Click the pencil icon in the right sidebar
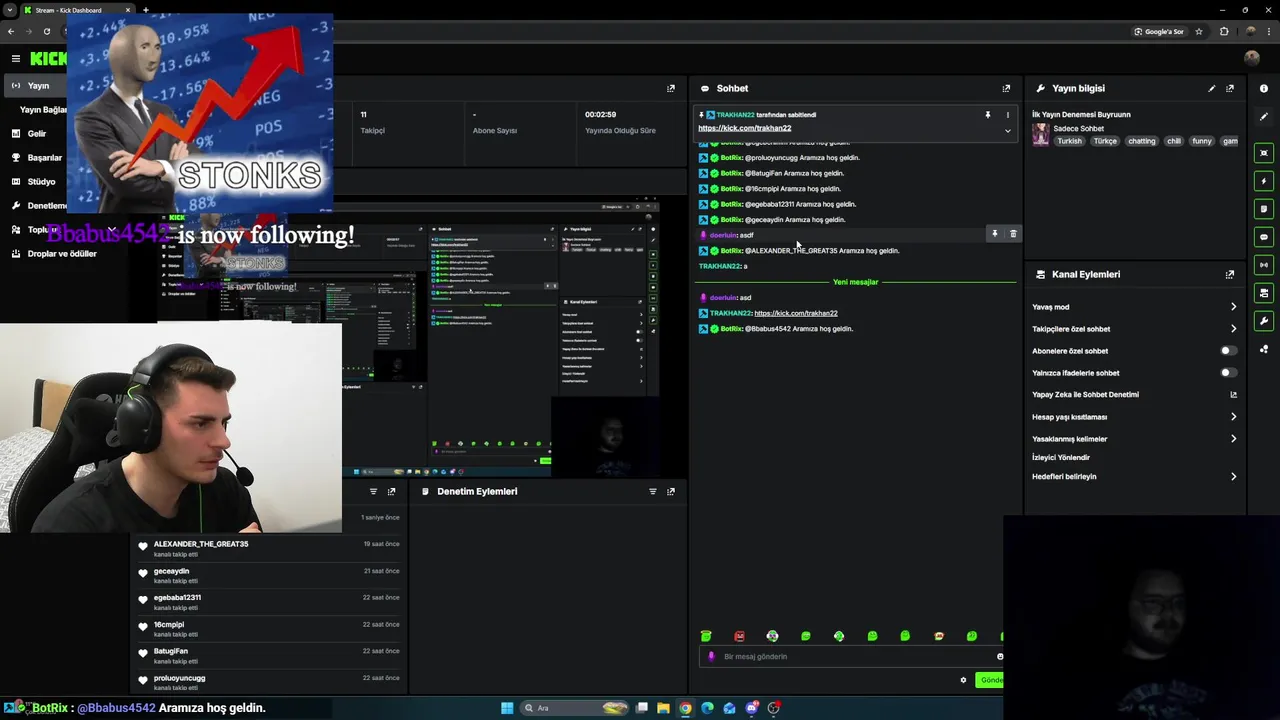The width and height of the screenshot is (1280, 720). click(1264, 117)
